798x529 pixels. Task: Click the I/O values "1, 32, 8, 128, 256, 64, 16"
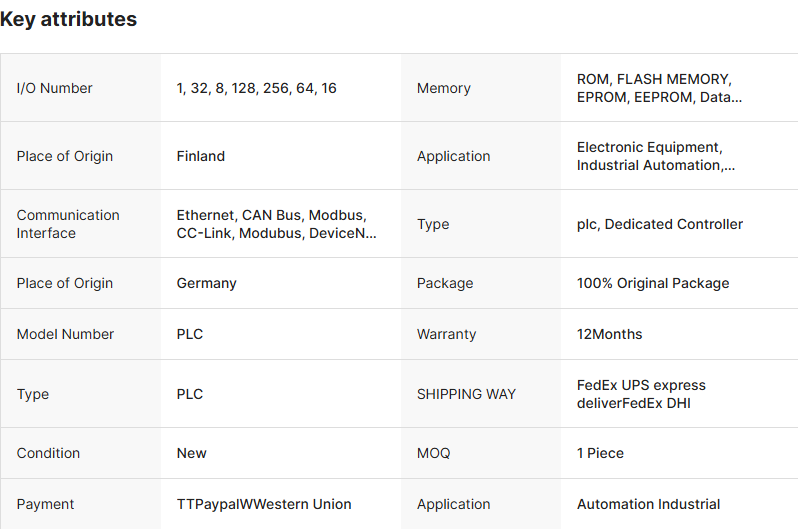(257, 88)
